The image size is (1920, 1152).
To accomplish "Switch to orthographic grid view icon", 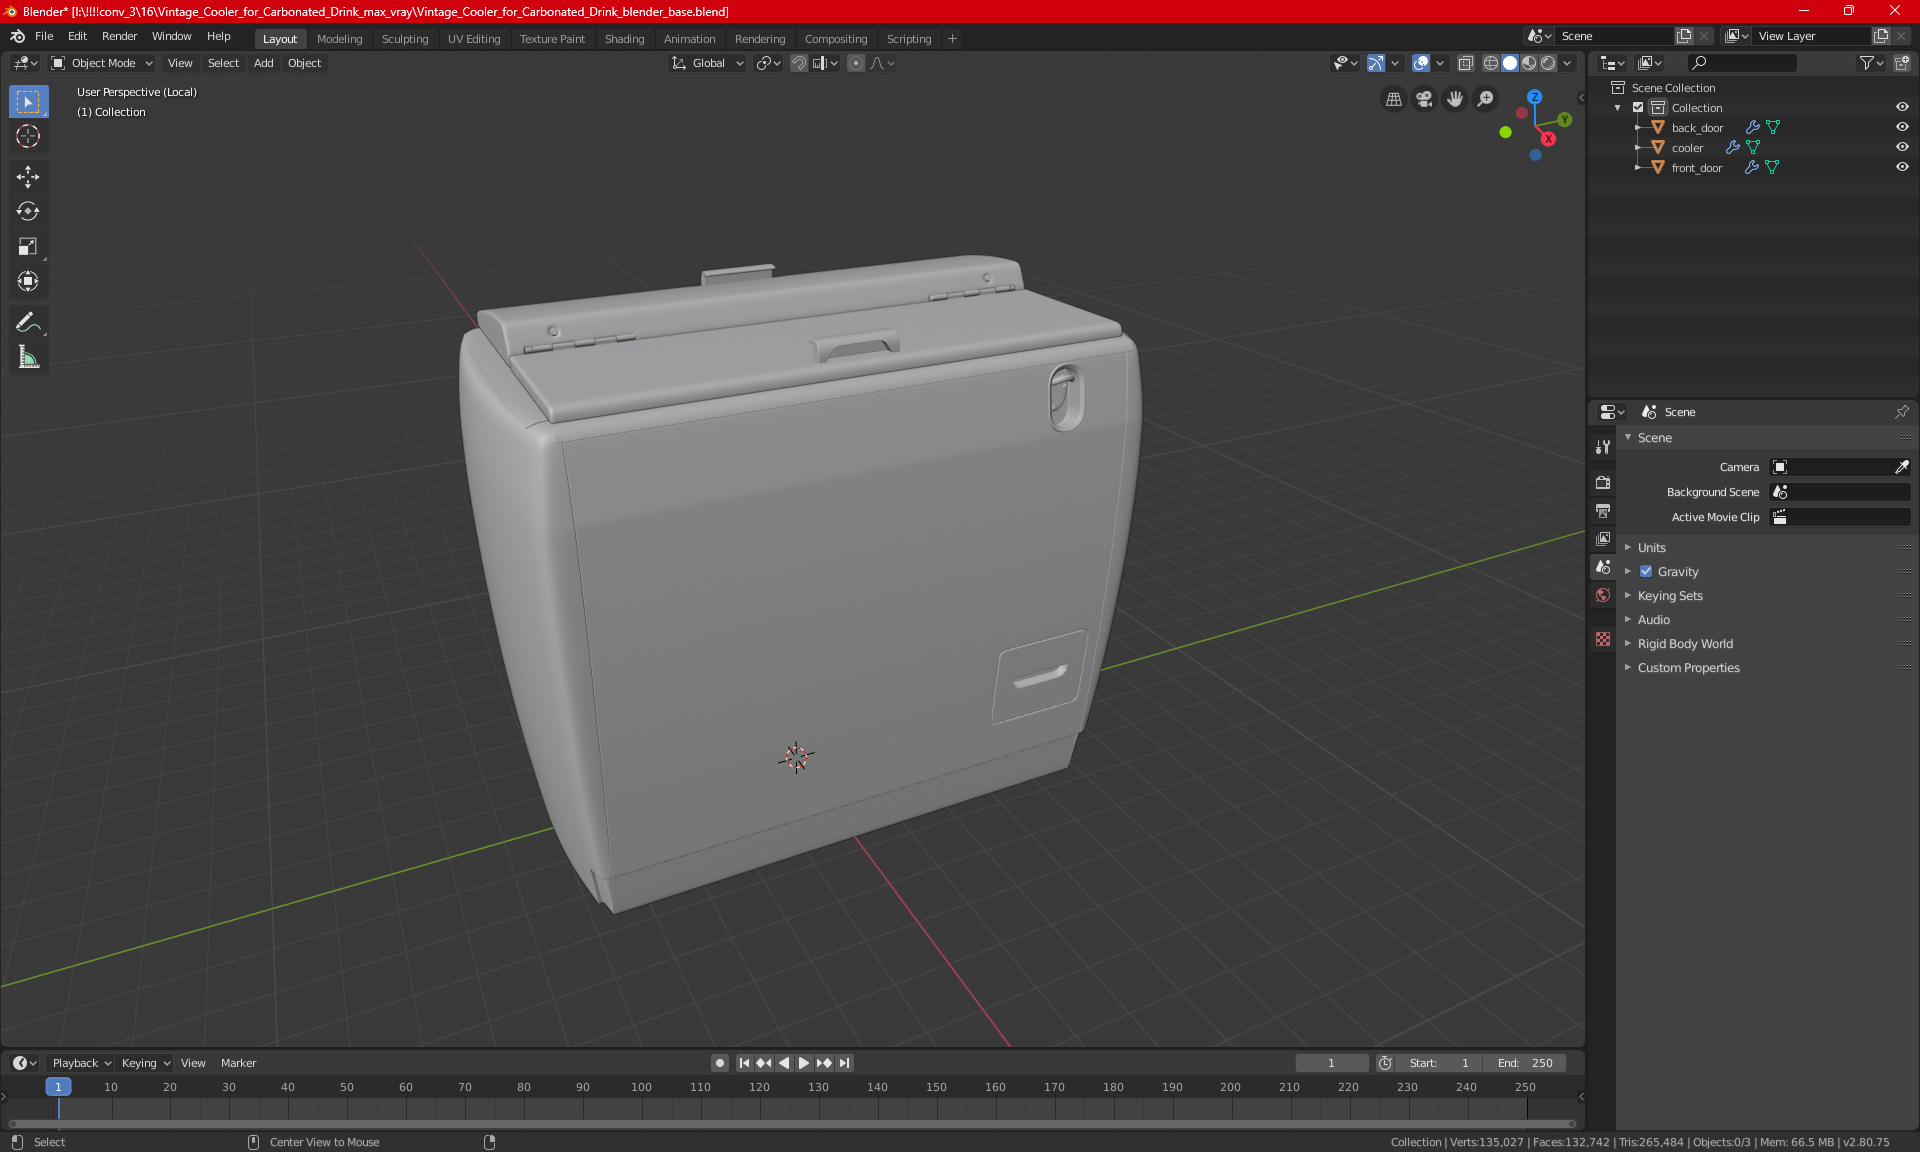I will pos(1393,99).
